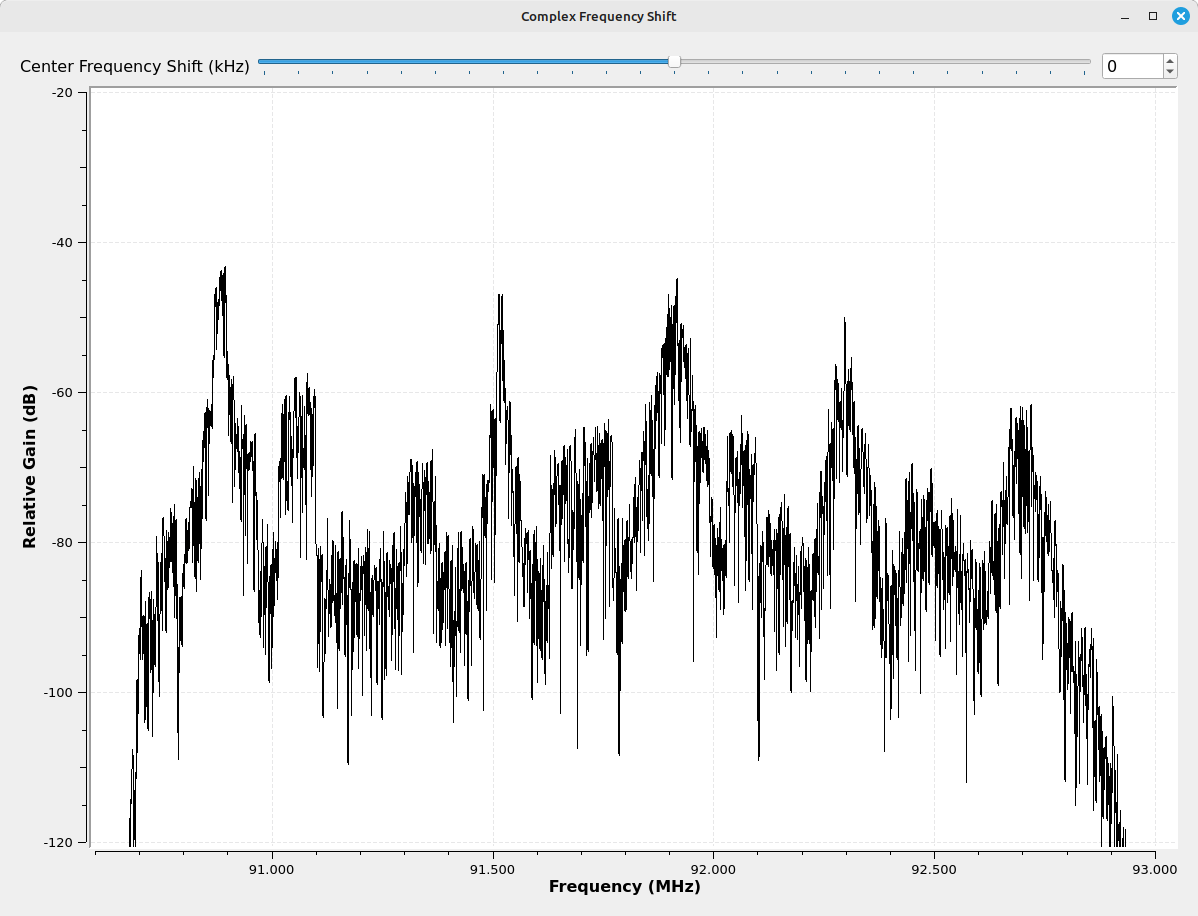Click the Relative Gain (dB) axis label

[x=29, y=467]
